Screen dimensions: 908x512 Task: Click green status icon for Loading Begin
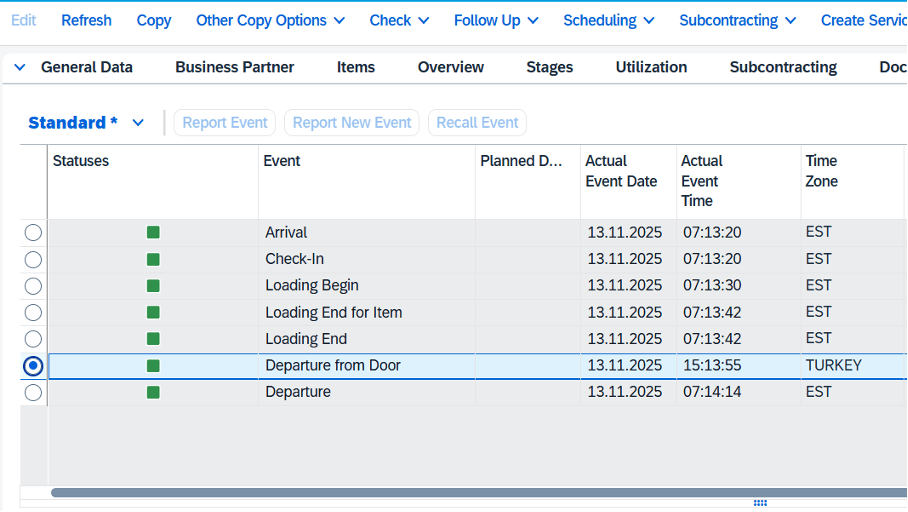(153, 286)
